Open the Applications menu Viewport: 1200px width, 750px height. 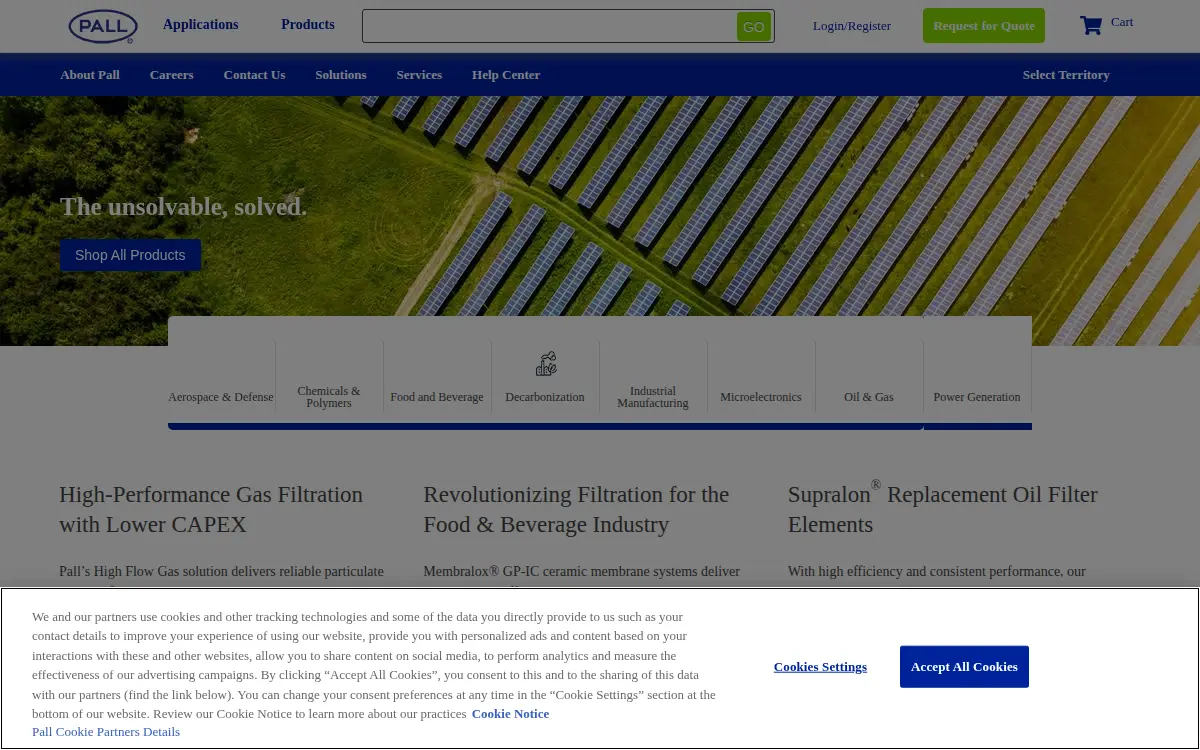[201, 25]
